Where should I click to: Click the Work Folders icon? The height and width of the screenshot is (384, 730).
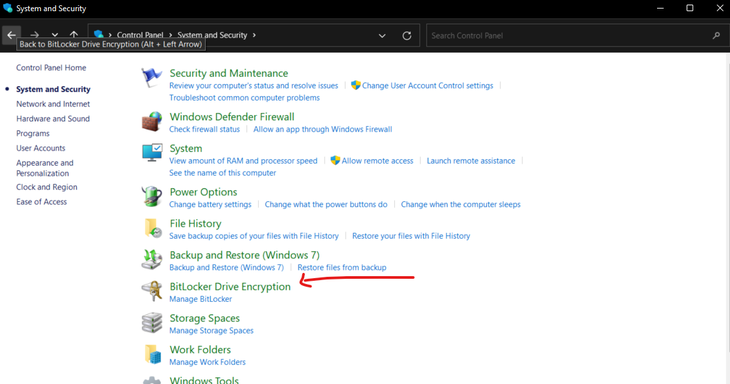(x=153, y=354)
